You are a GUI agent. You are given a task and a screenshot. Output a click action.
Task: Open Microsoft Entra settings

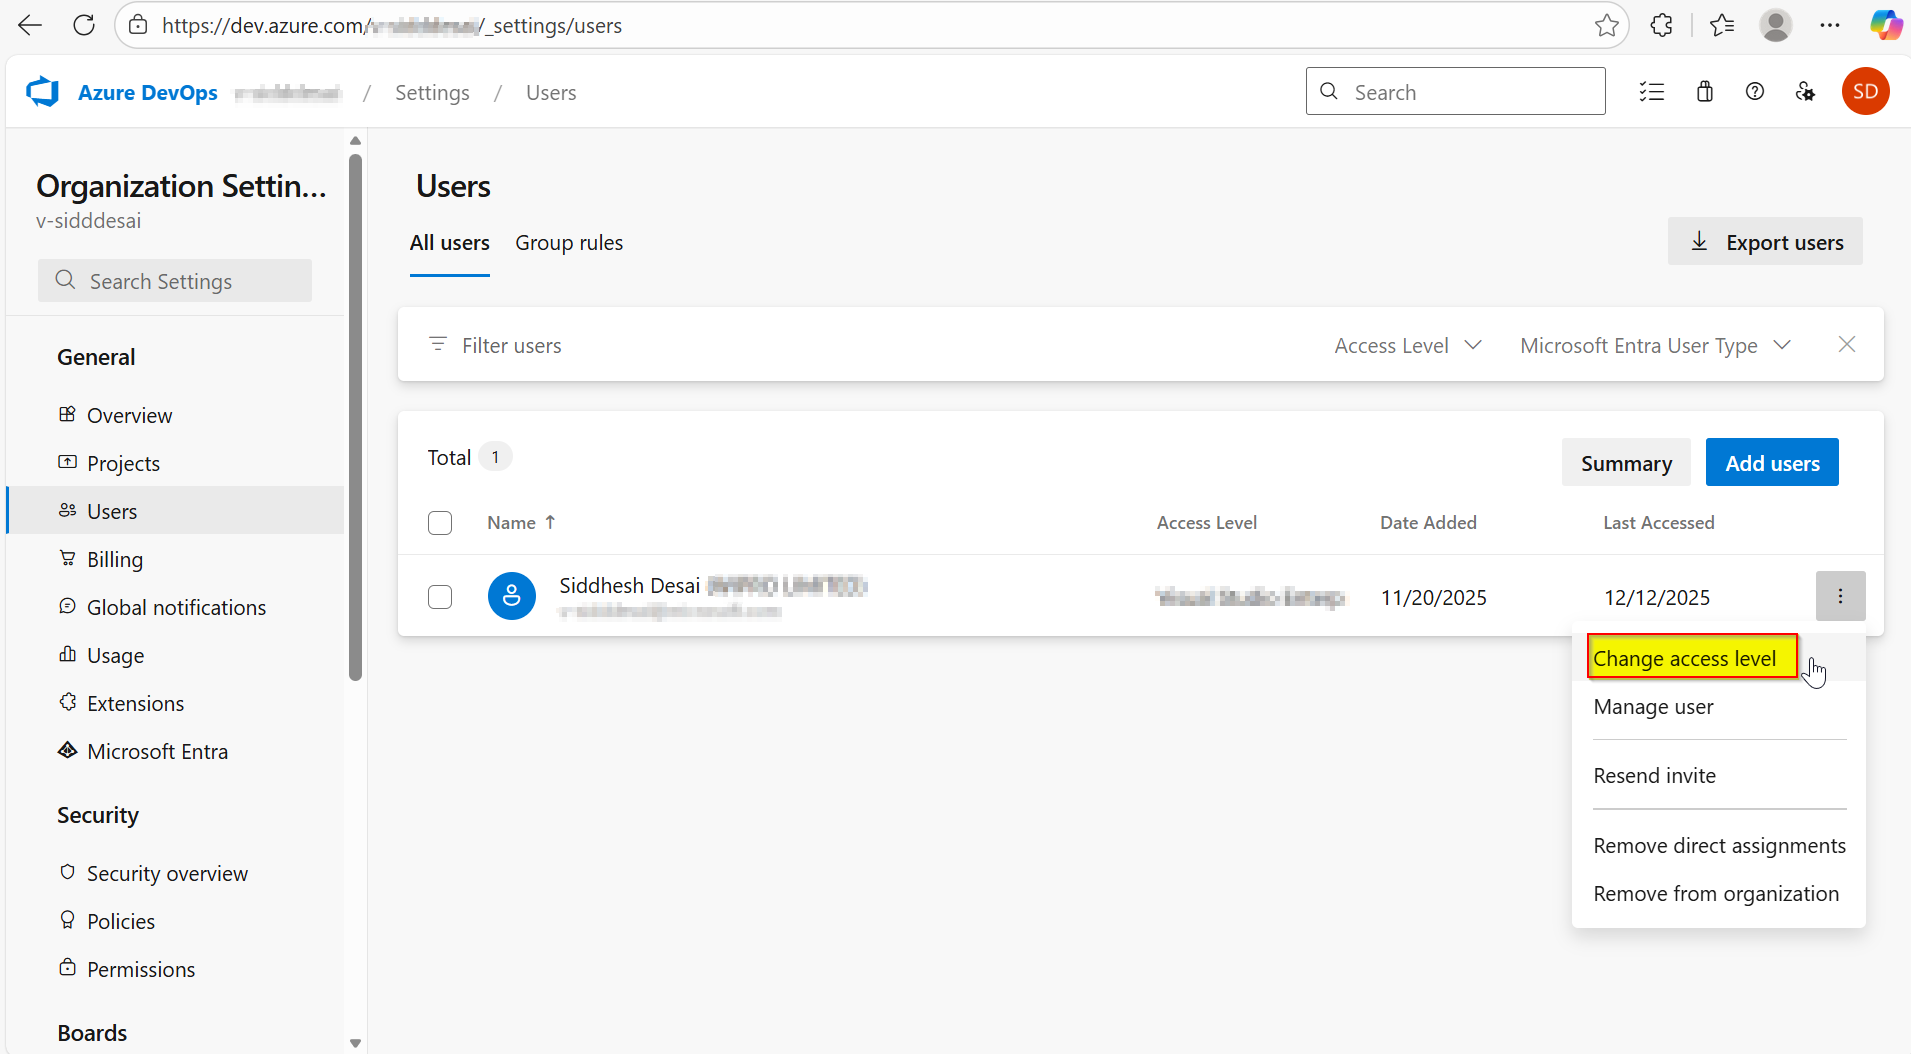176,751
